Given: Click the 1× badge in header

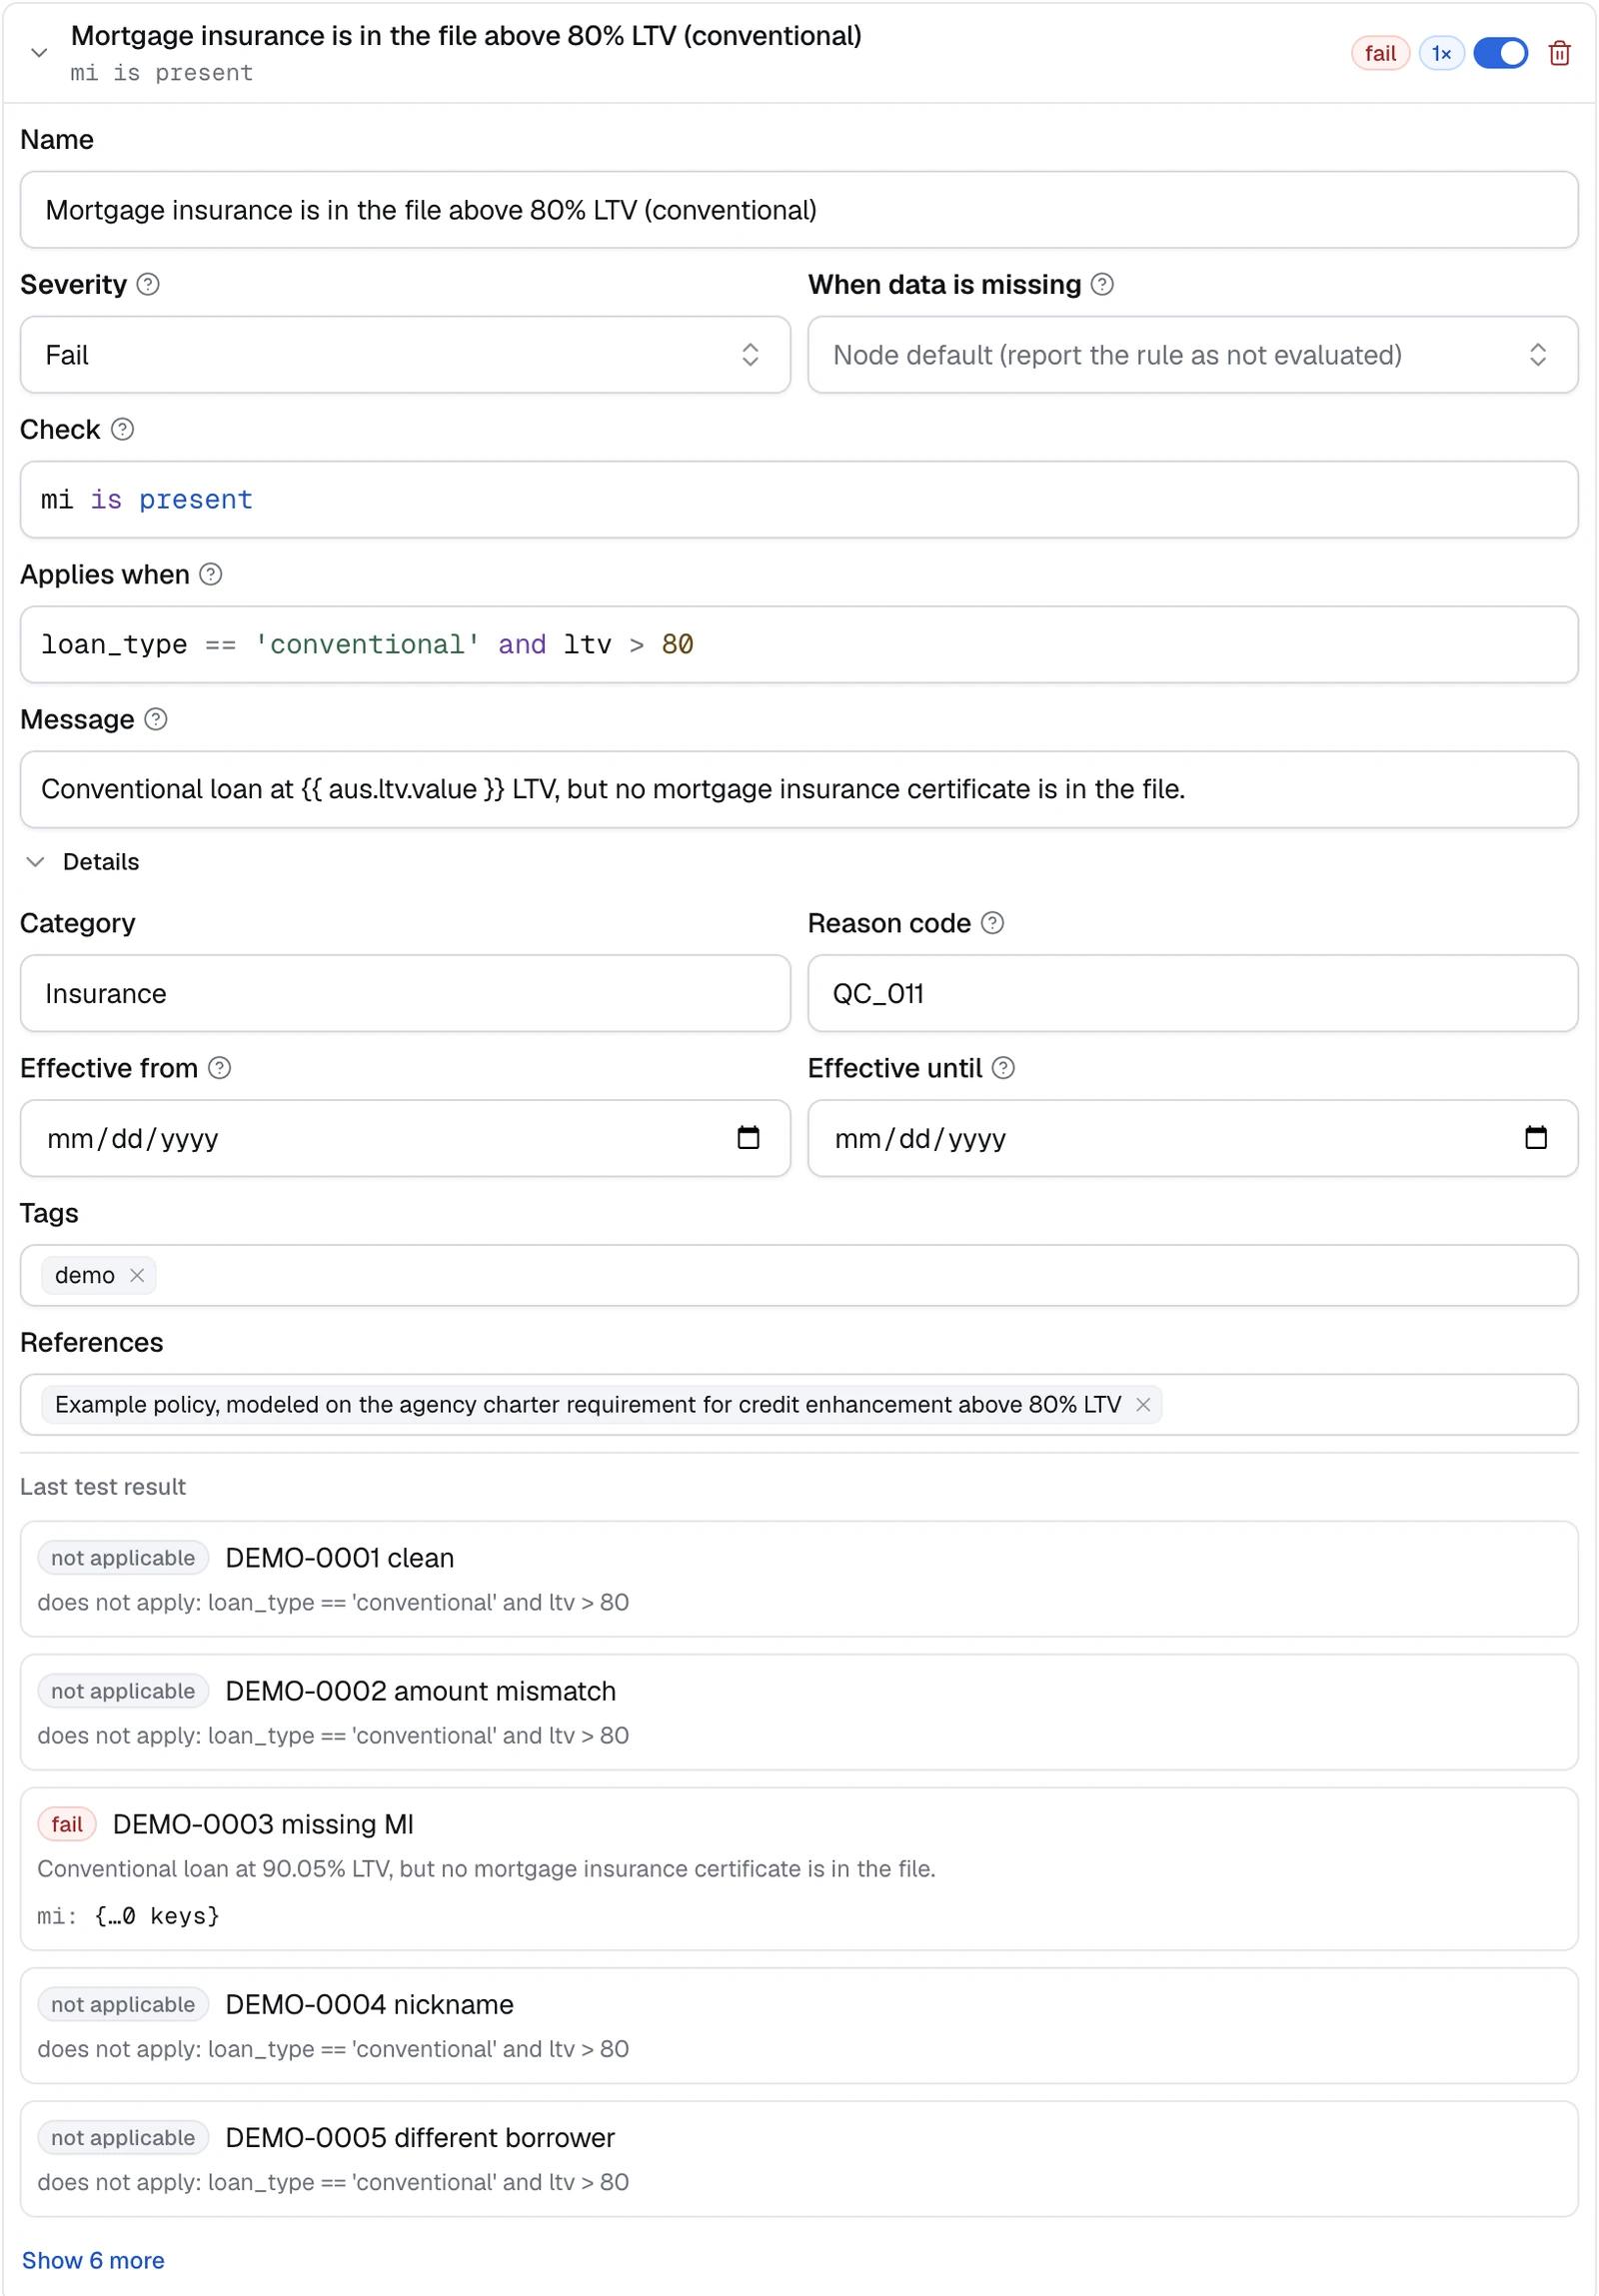Looking at the screenshot, I should point(1441,53).
